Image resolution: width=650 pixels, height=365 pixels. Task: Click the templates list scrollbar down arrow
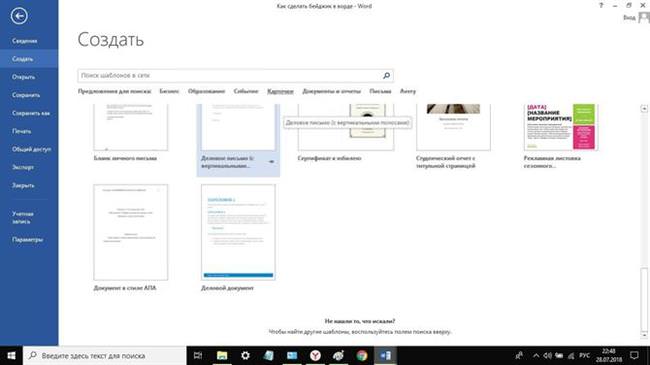pyautogui.click(x=644, y=334)
